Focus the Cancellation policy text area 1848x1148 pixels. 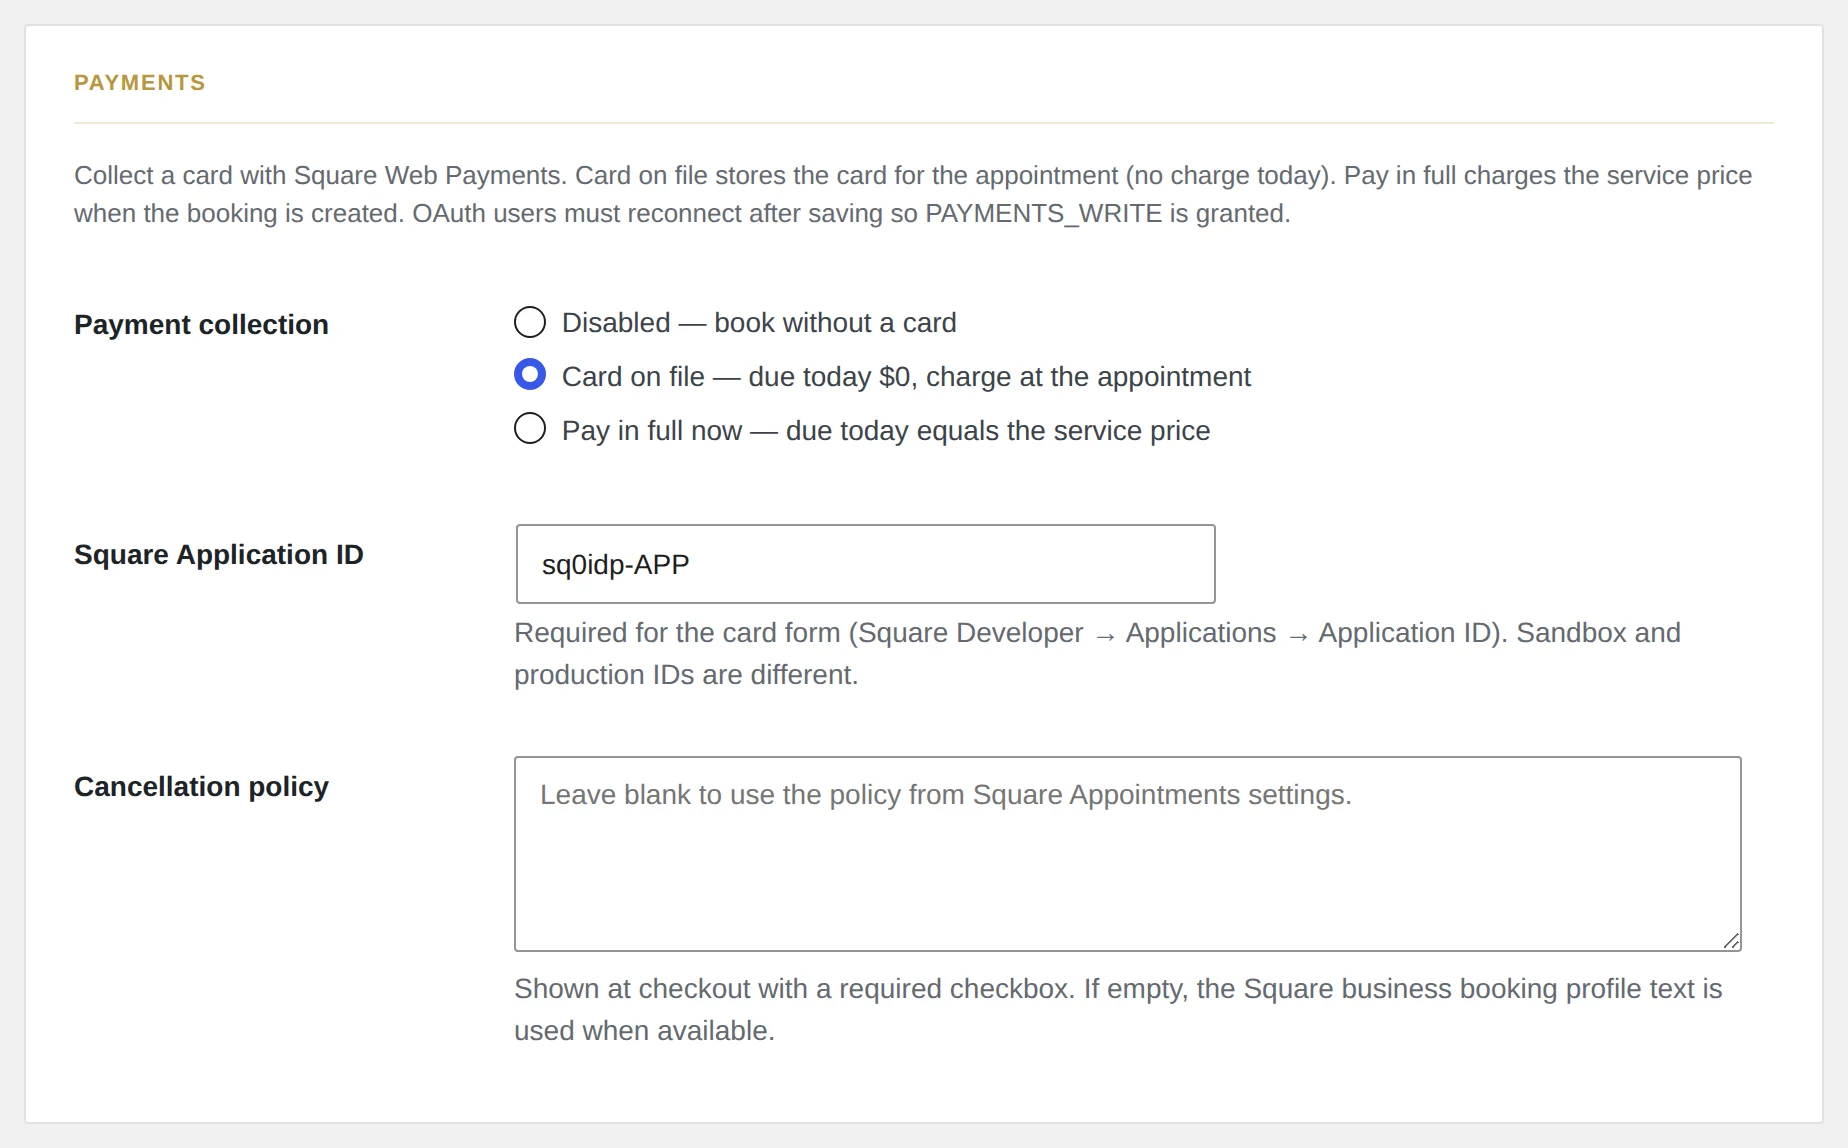pos(1128,854)
